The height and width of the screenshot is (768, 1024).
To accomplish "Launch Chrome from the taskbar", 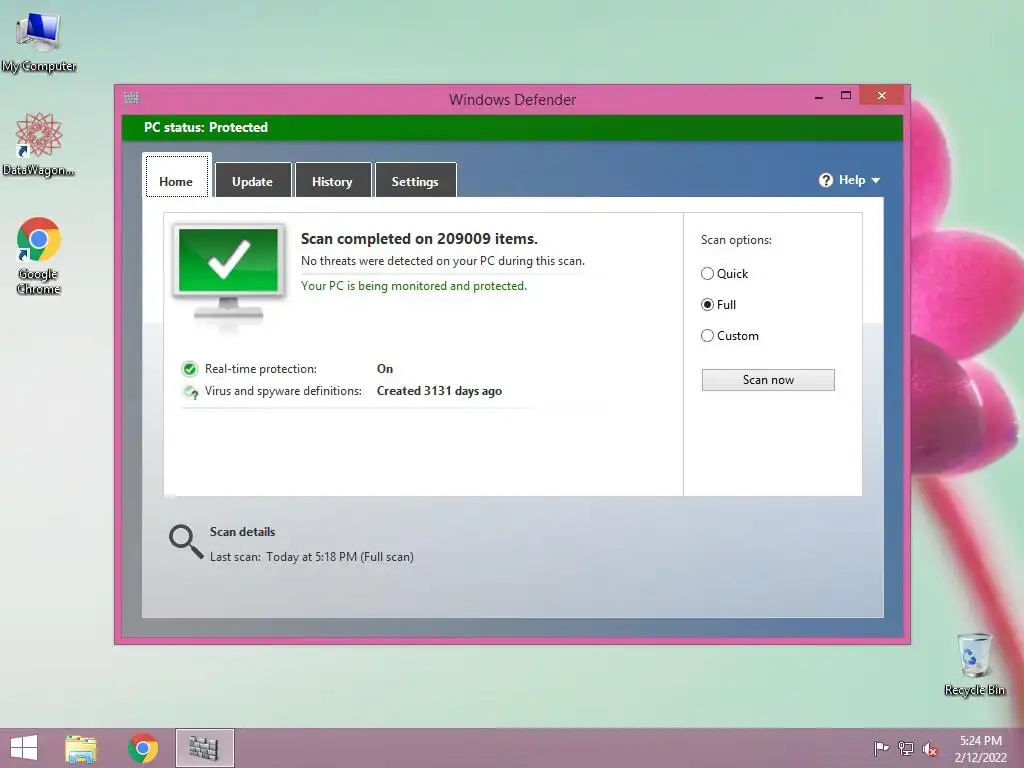I will tap(143, 748).
